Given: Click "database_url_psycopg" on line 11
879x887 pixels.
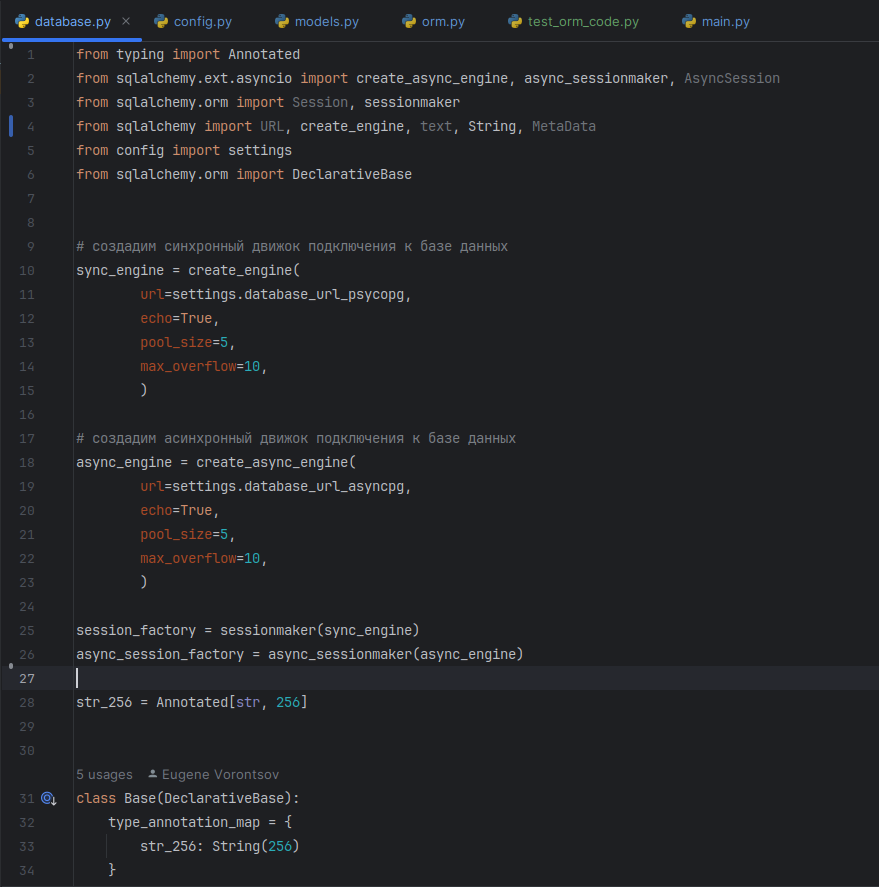Looking at the screenshot, I should click(324, 295).
